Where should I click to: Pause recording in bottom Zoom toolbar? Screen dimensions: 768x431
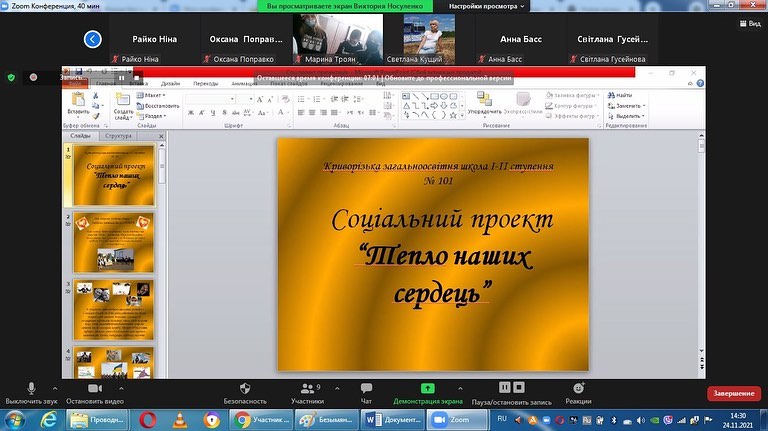click(504, 387)
